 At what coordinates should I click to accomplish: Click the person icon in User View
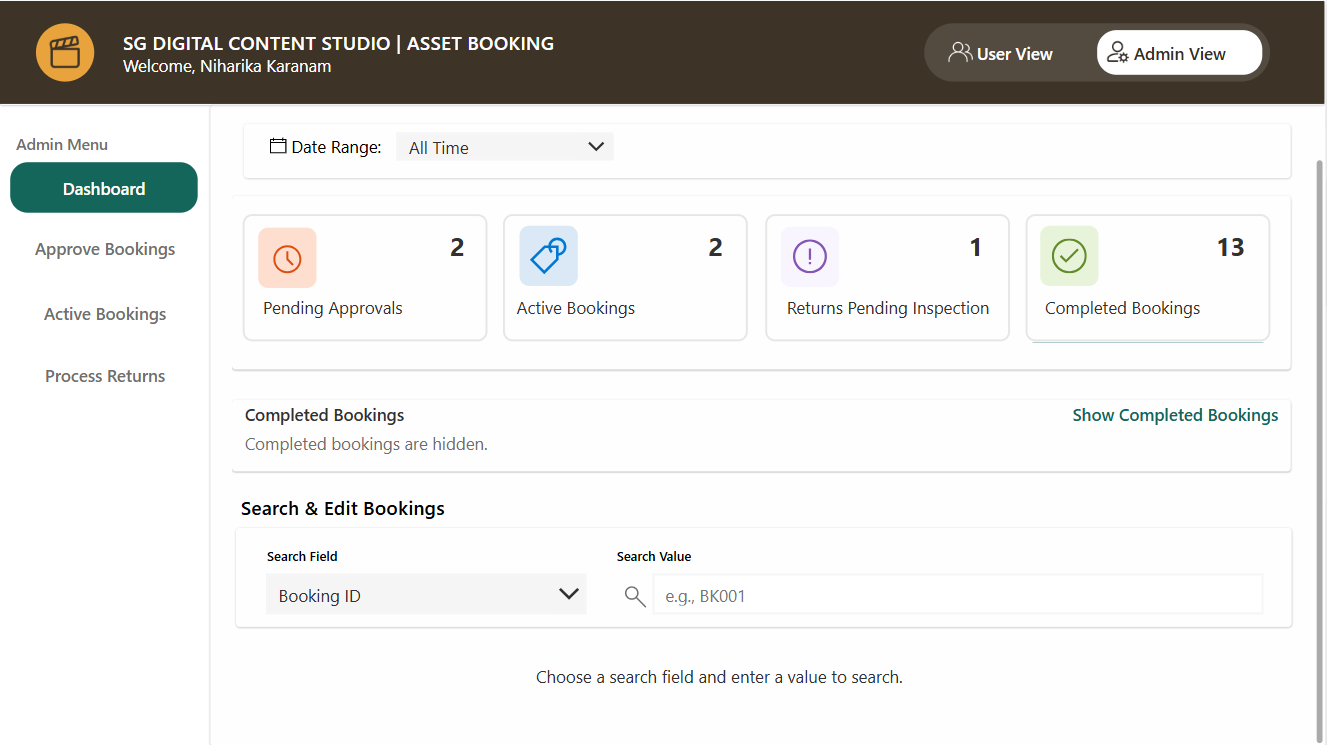click(x=960, y=52)
